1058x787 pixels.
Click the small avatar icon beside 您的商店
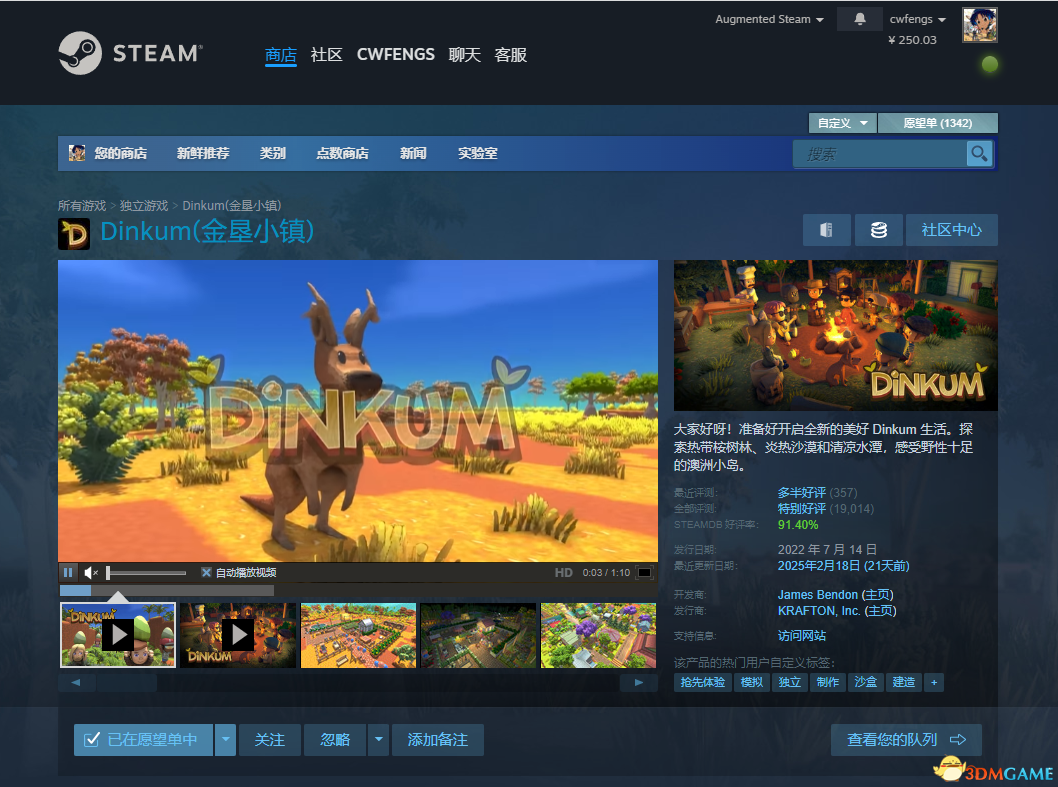[77, 153]
